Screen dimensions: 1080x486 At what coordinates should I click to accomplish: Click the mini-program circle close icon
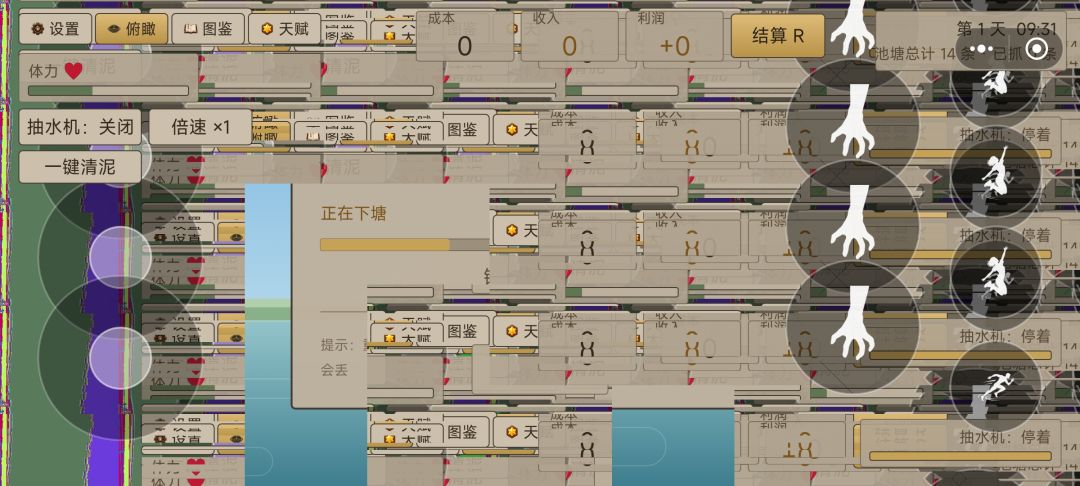pyautogui.click(x=1036, y=49)
